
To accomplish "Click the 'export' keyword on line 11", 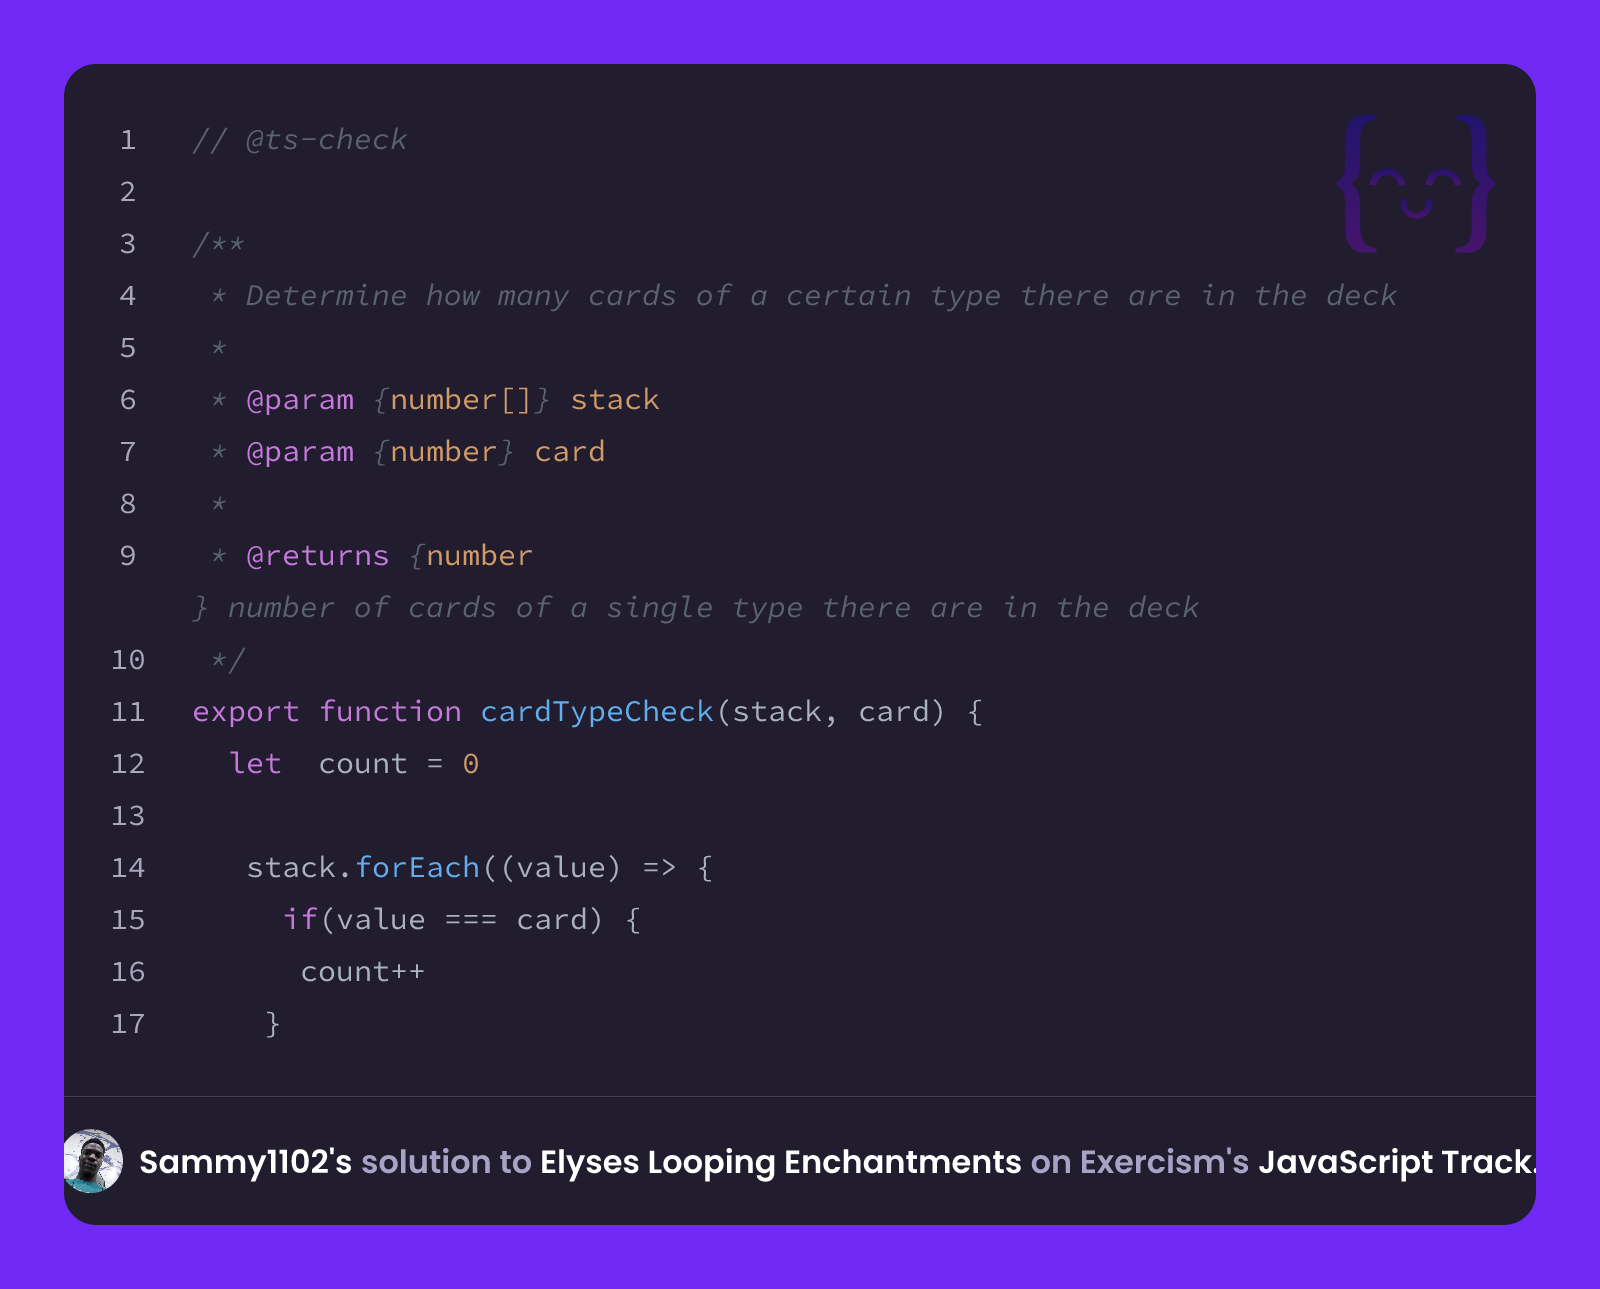I will (x=246, y=712).
